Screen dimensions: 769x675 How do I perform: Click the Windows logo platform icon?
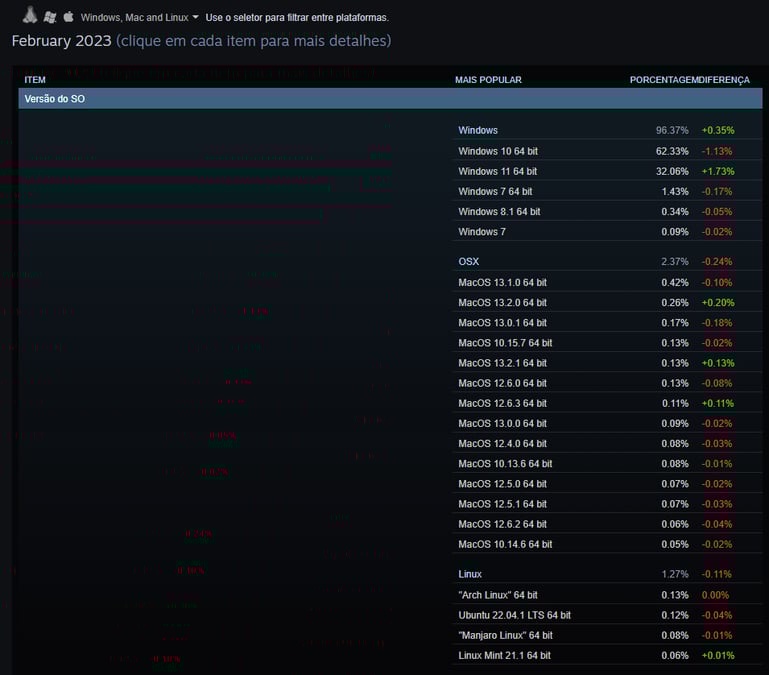(x=50, y=17)
